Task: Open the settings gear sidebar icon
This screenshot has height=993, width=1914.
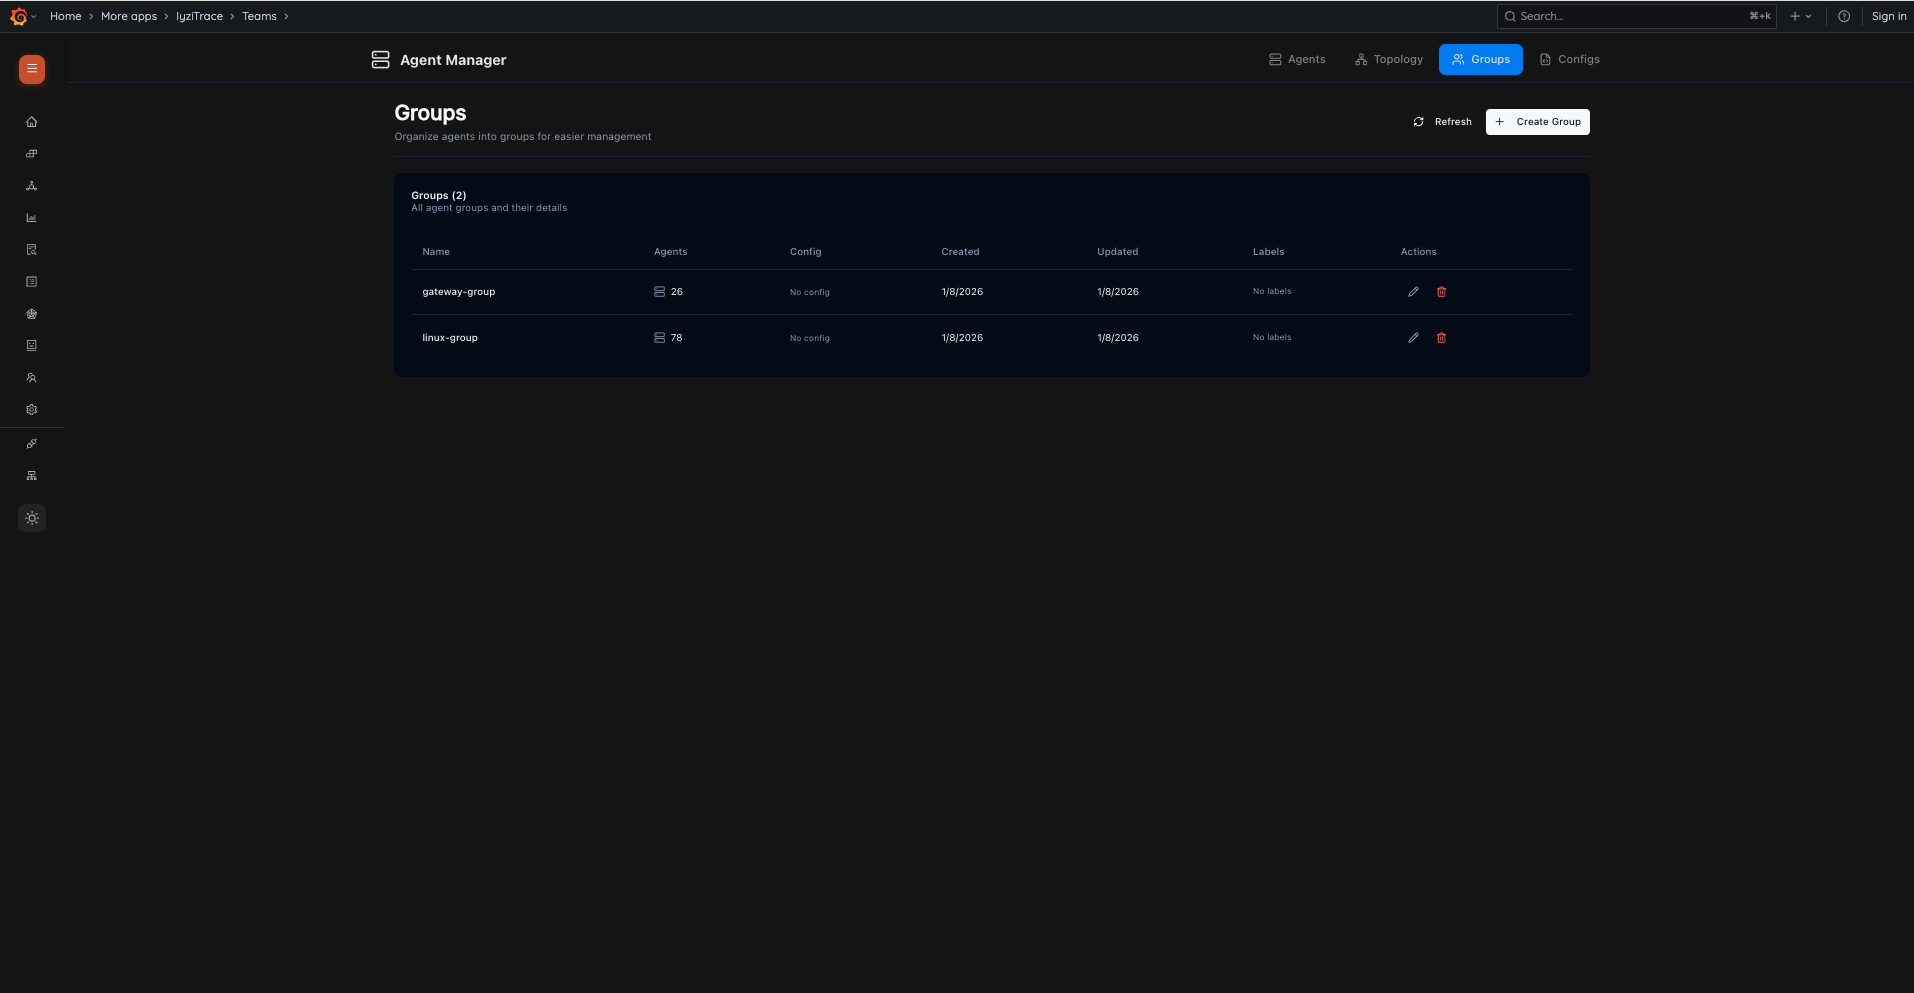Action: [x=32, y=410]
